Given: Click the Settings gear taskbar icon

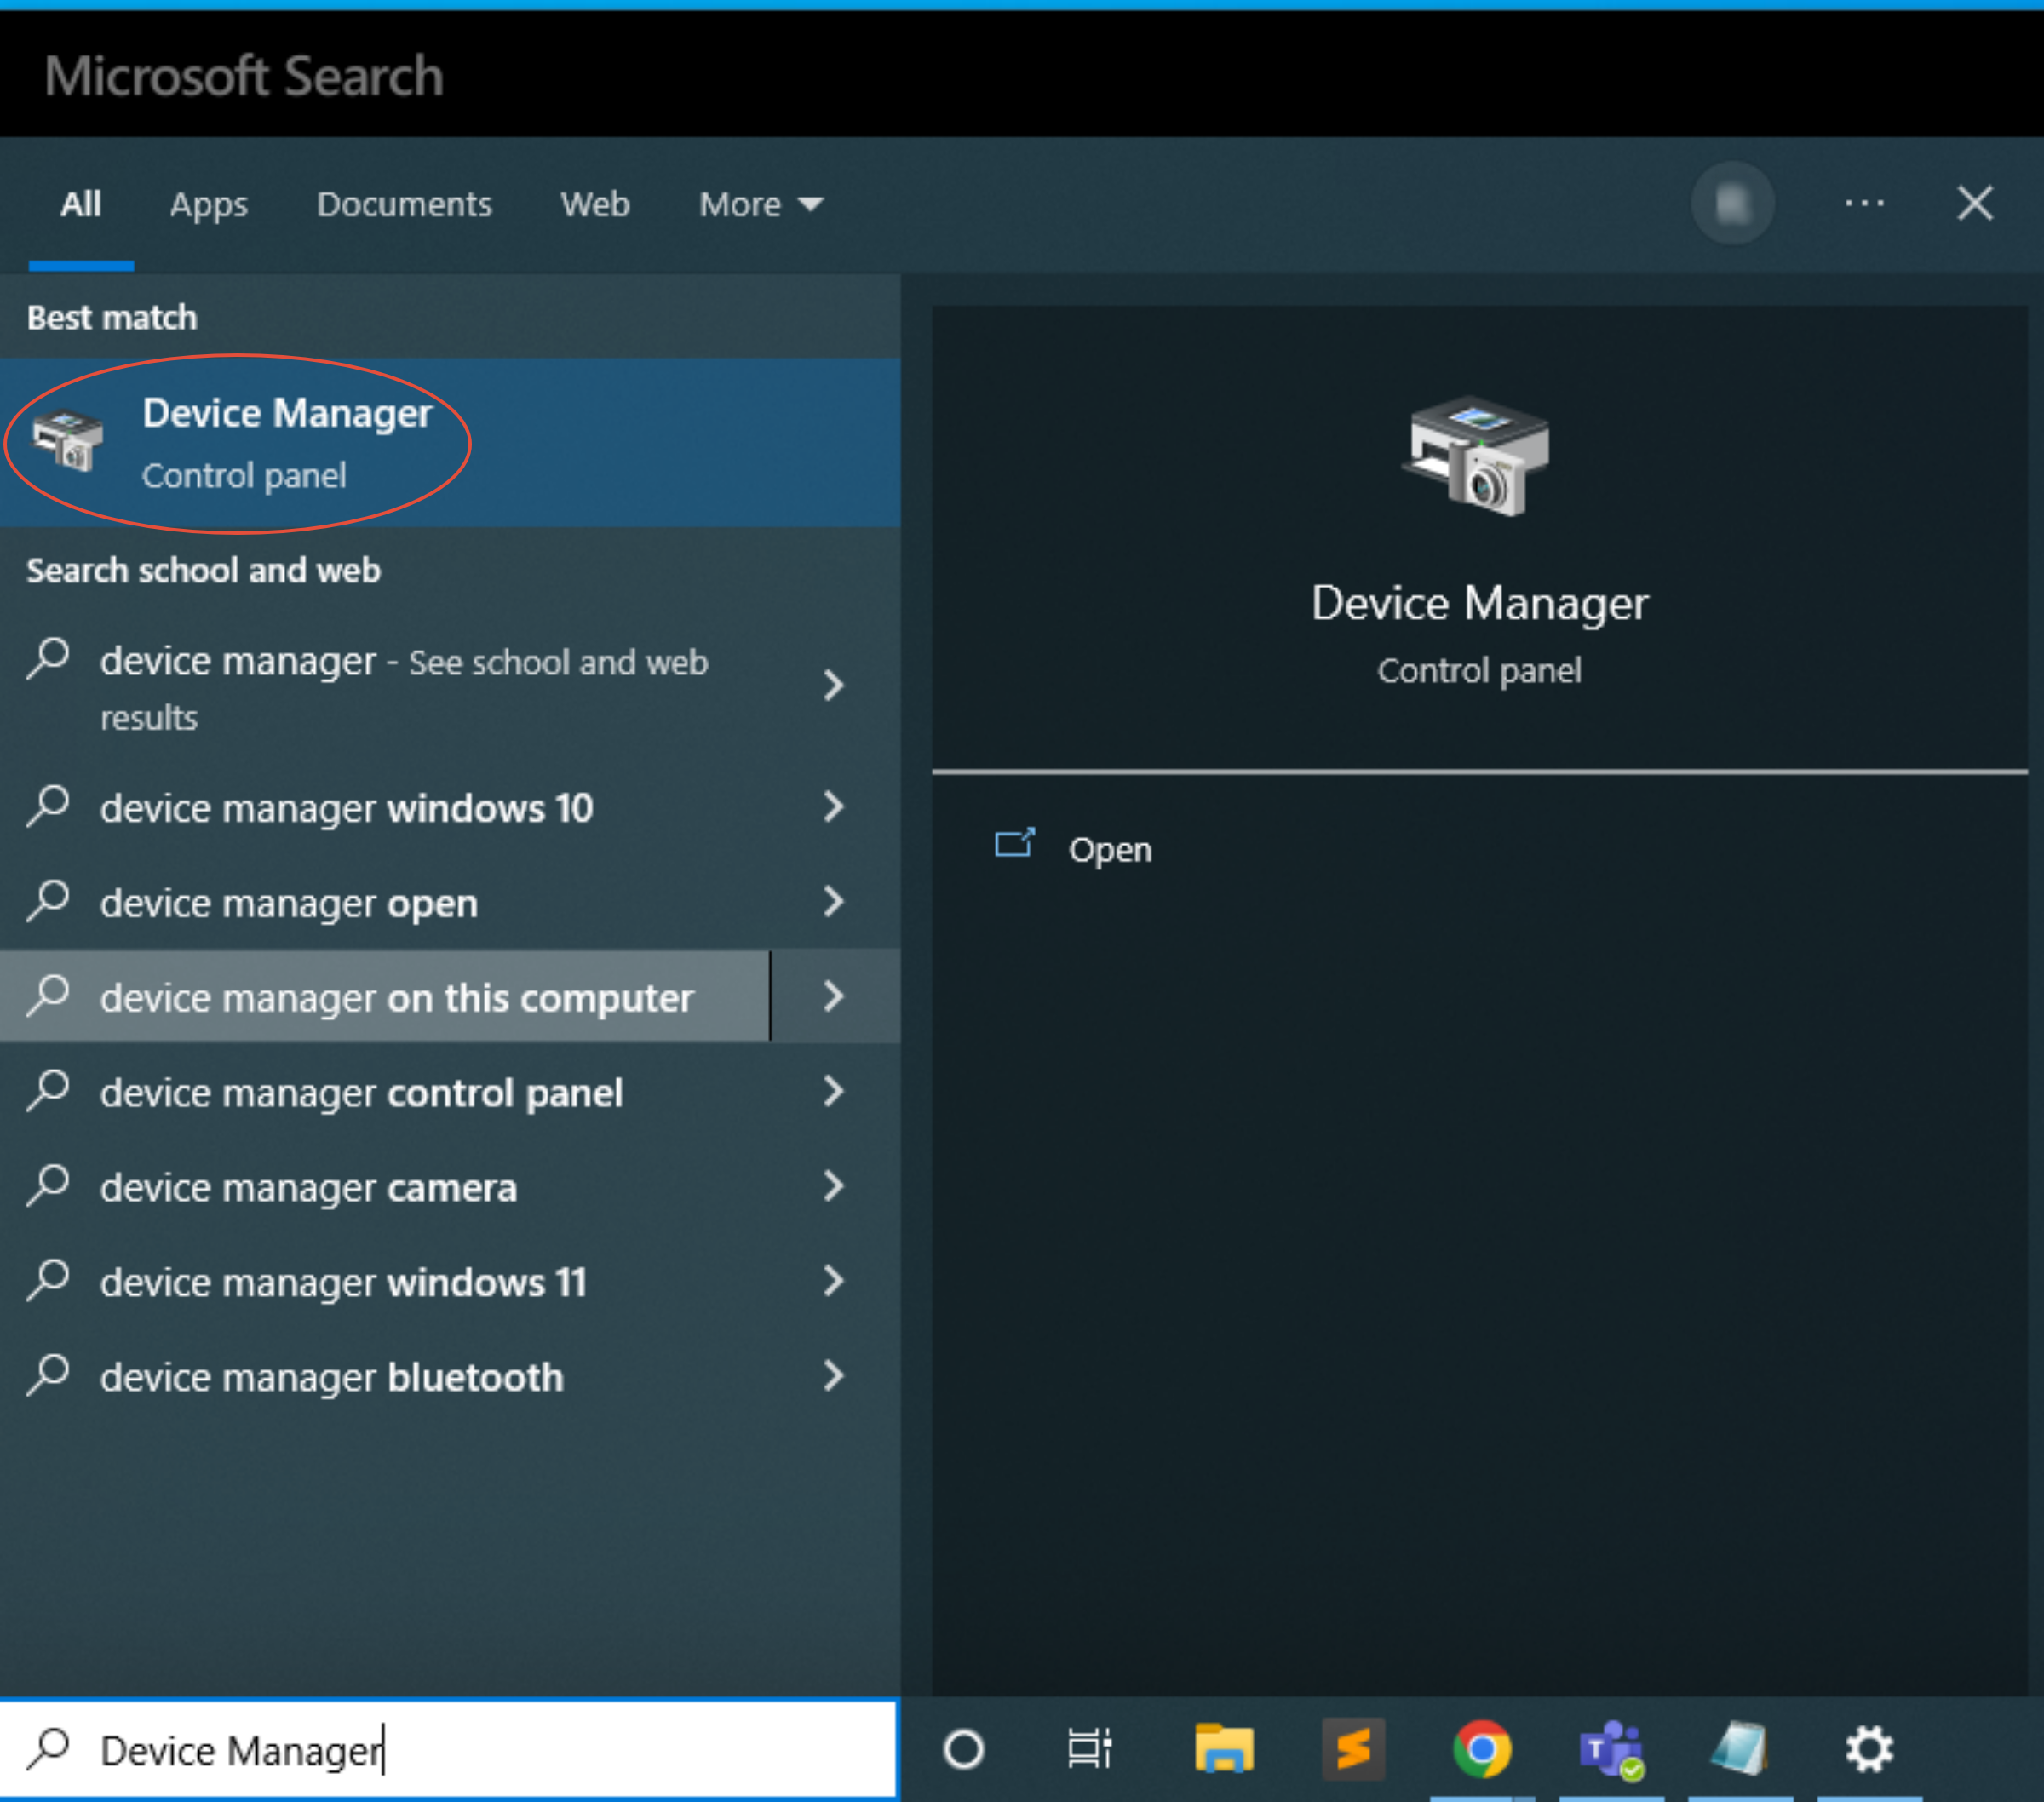Looking at the screenshot, I should pyautogui.click(x=1868, y=1749).
